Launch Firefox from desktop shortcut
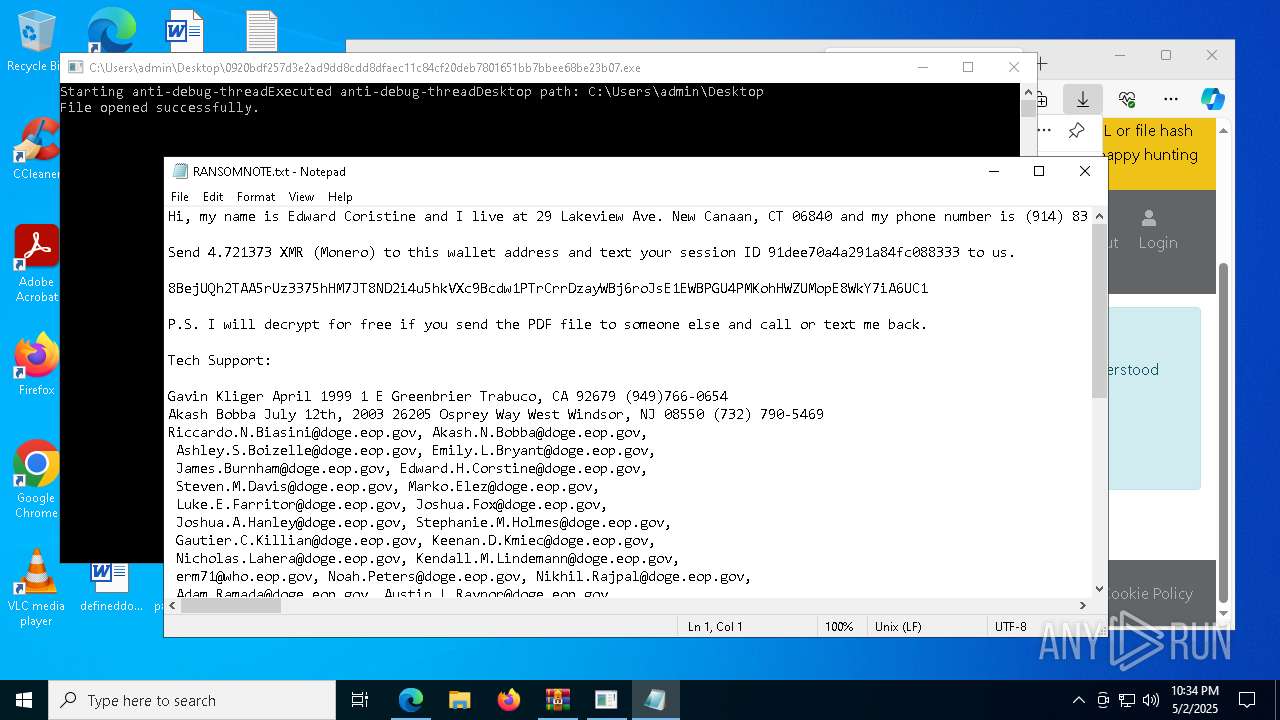 36,364
